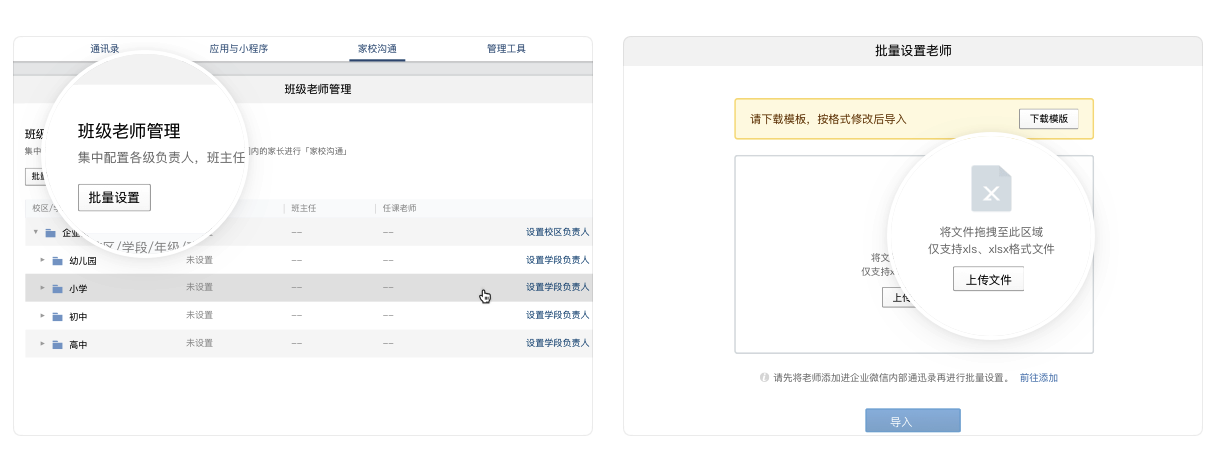The height and width of the screenshot is (468, 1222).
Task: Click 设置学段负责人 in the 初中 row
Action: pyautogui.click(x=557, y=316)
